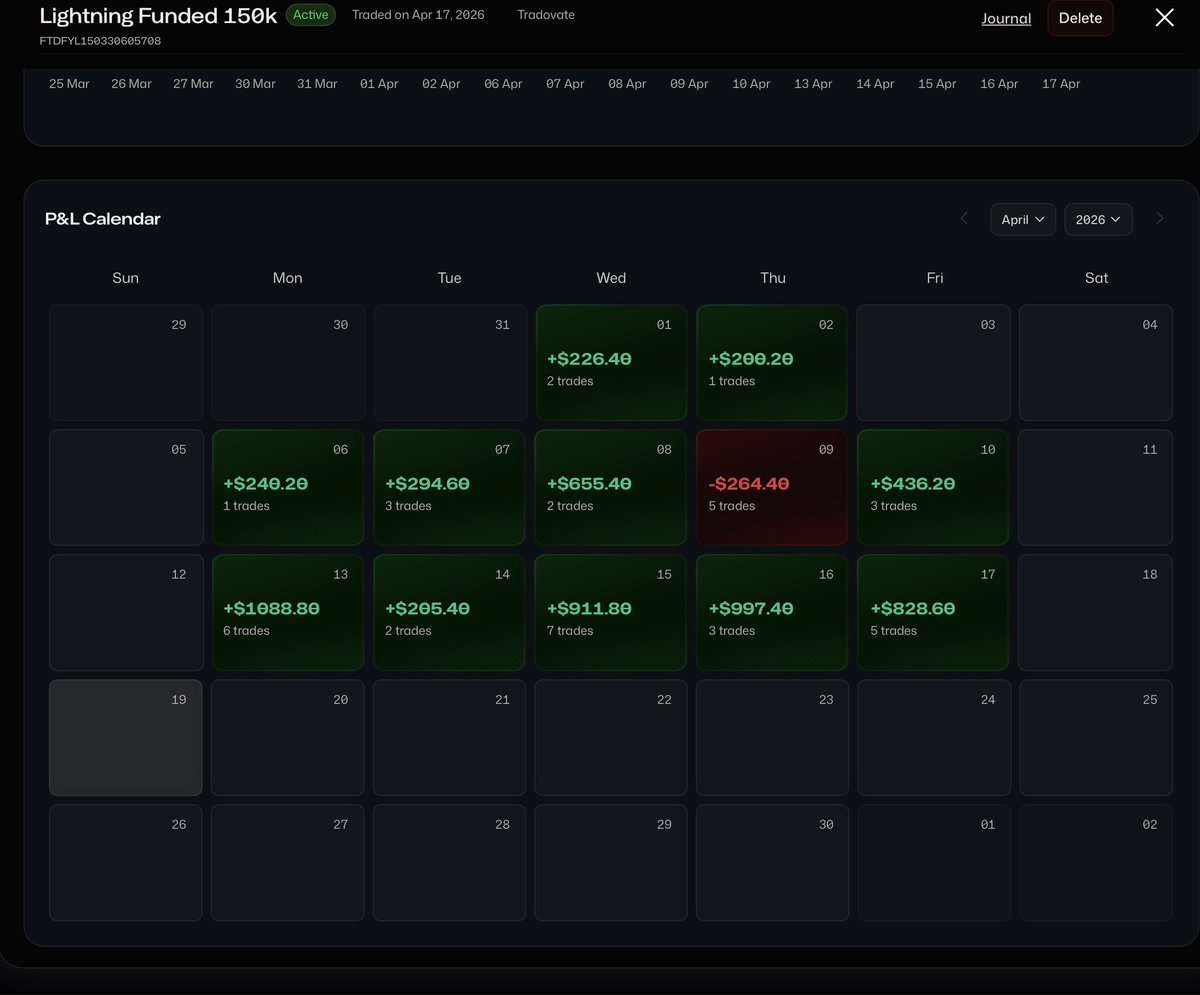Click the '10 Apr' chart axis label

pos(751,84)
